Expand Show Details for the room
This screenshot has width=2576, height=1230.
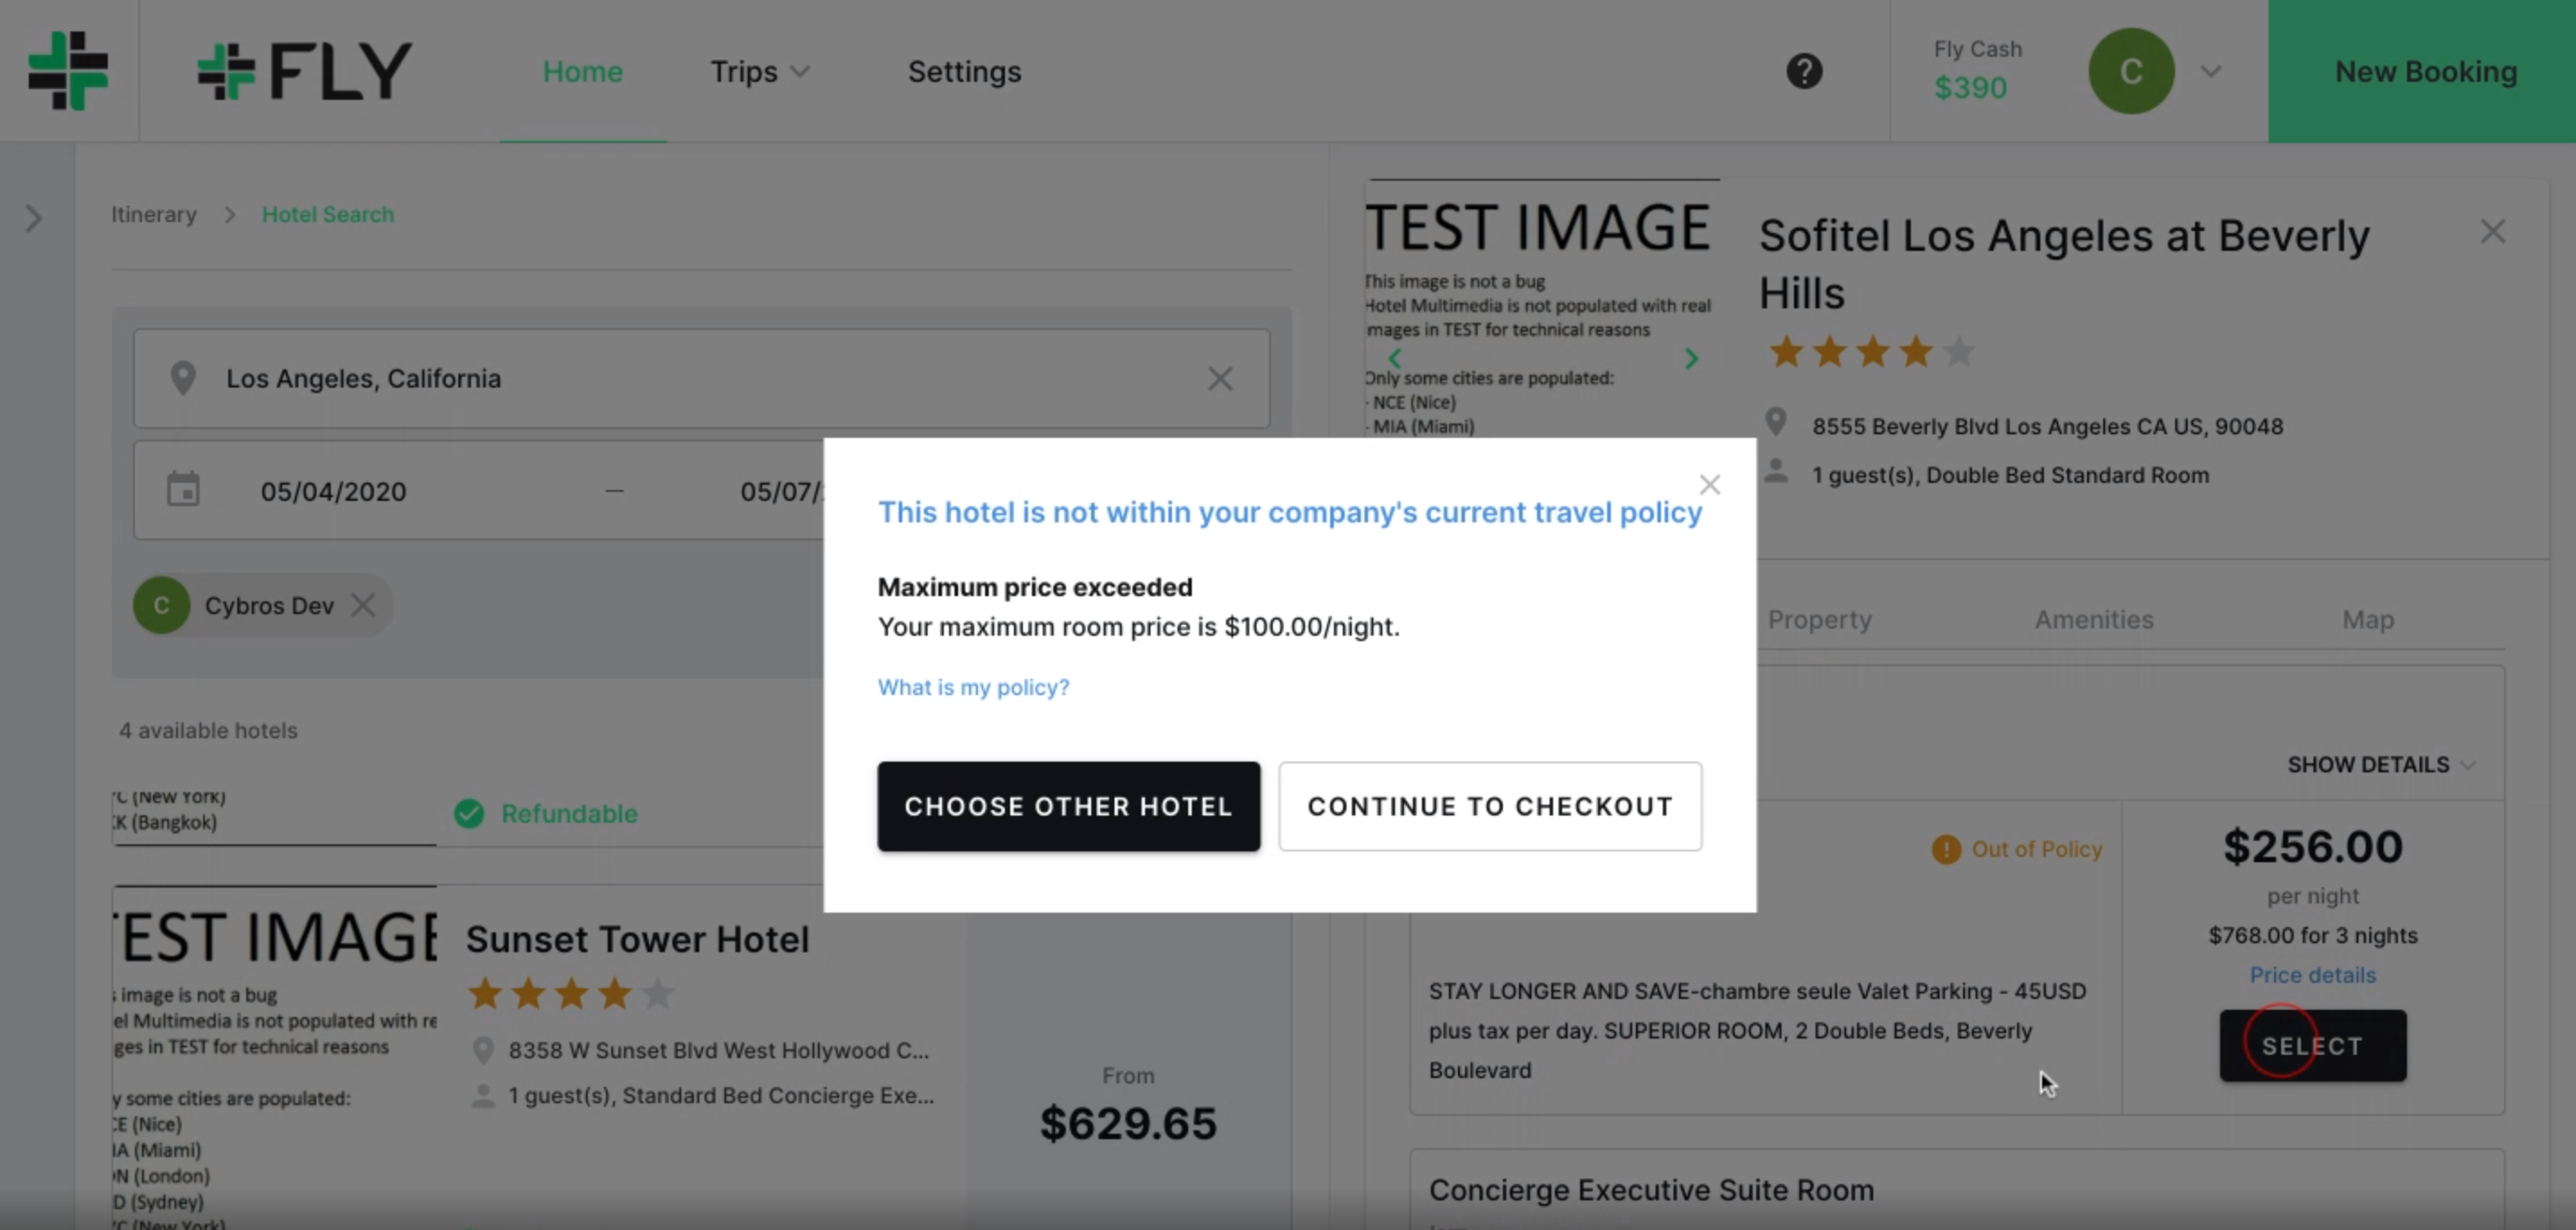coord(2381,764)
